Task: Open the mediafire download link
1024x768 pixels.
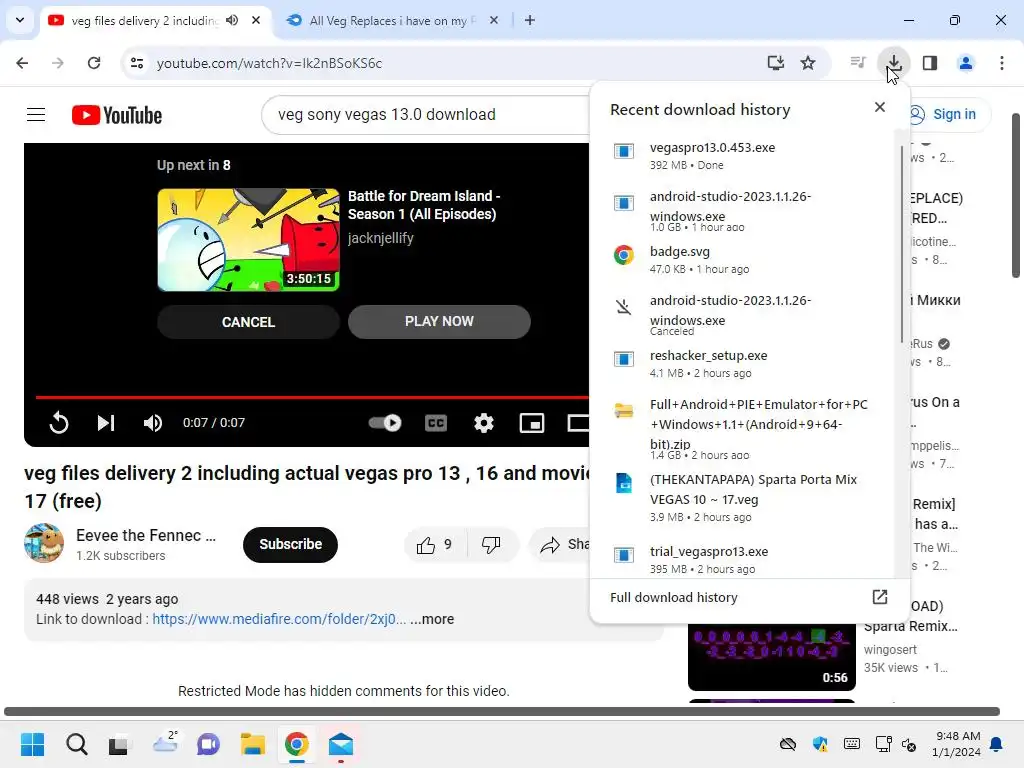Action: pyautogui.click(x=279, y=619)
